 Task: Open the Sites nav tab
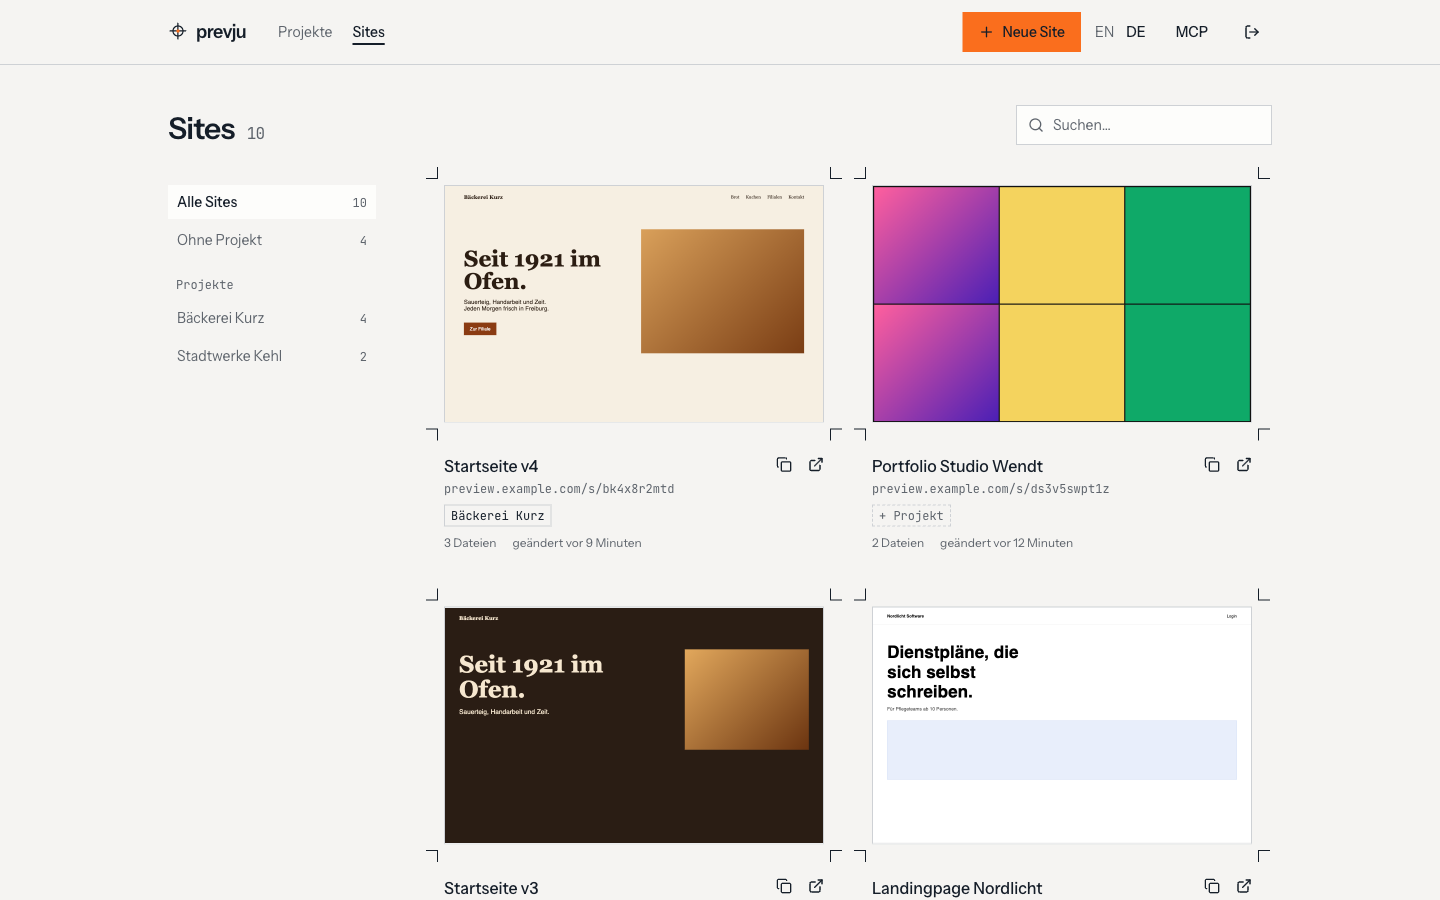(x=368, y=32)
